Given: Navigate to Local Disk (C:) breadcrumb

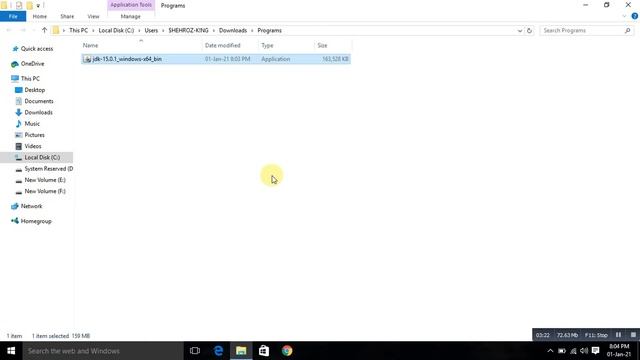Looking at the screenshot, I should point(116,31).
